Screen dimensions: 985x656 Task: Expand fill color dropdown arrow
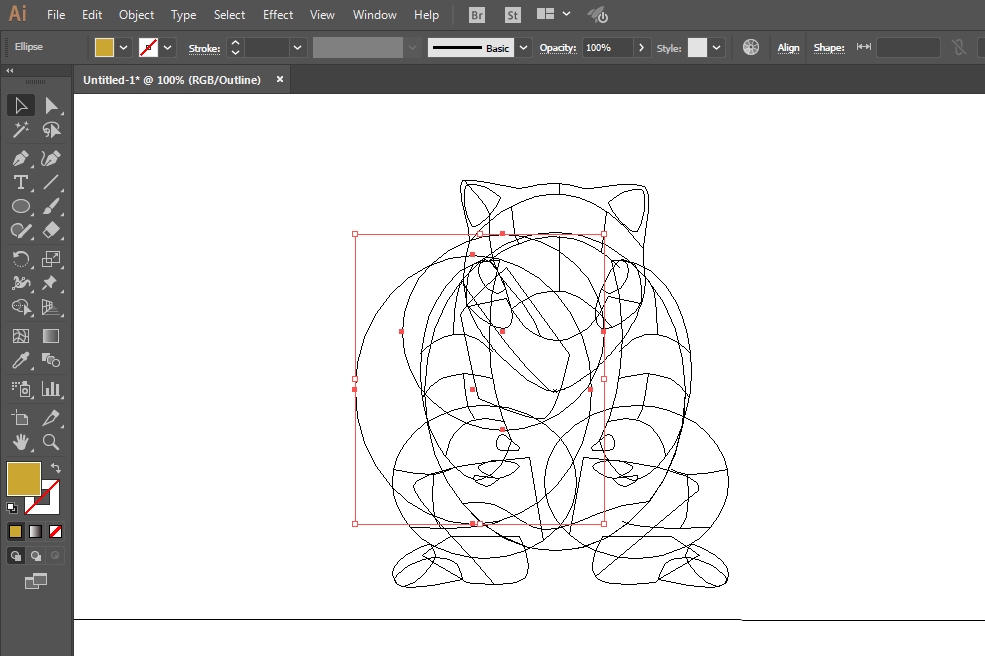[x=124, y=48]
